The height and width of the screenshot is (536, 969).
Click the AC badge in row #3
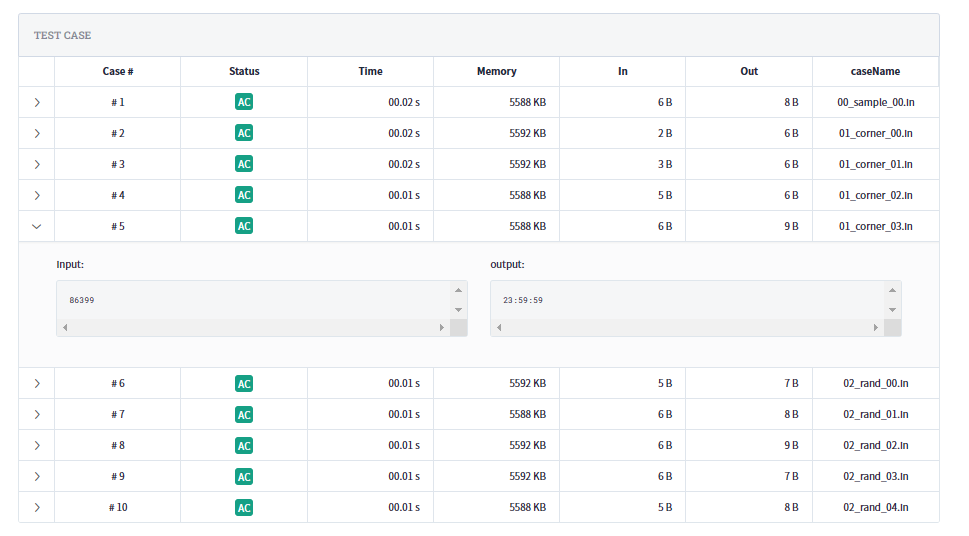[244, 164]
